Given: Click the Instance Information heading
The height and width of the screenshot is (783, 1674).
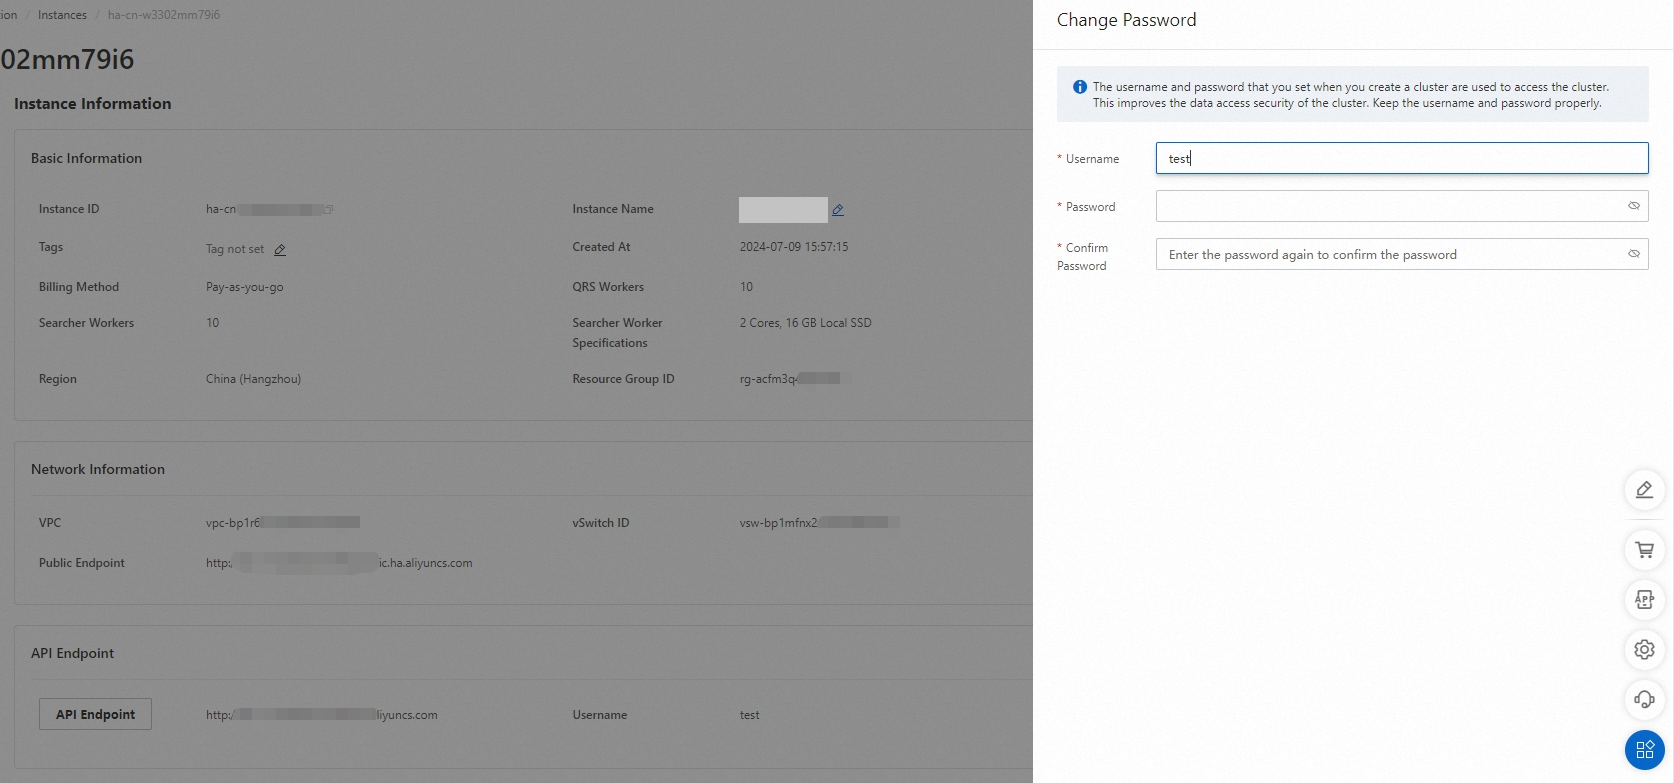Looking at the screenshot, I should coord(93,103).
